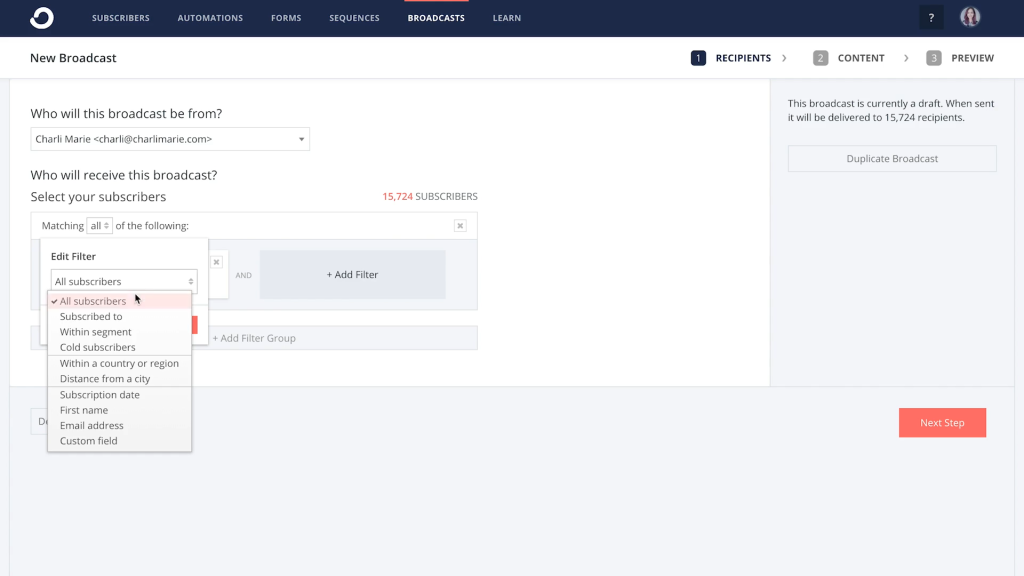
Task: Click the step 2 Content indicator
Action: [849, 58]
